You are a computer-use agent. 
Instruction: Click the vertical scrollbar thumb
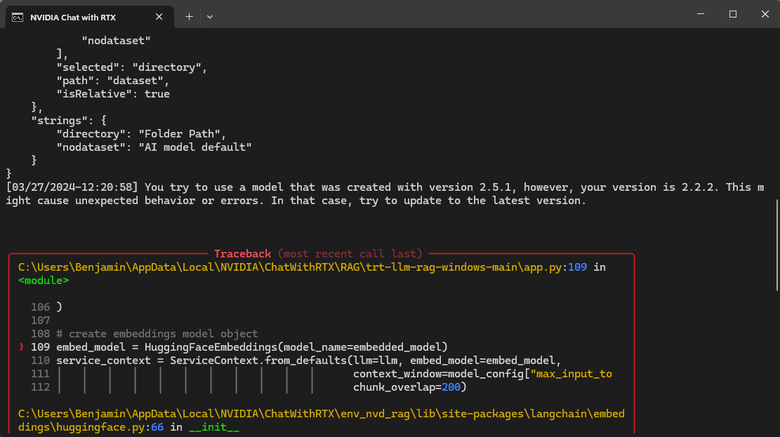(x=777, y=245)
